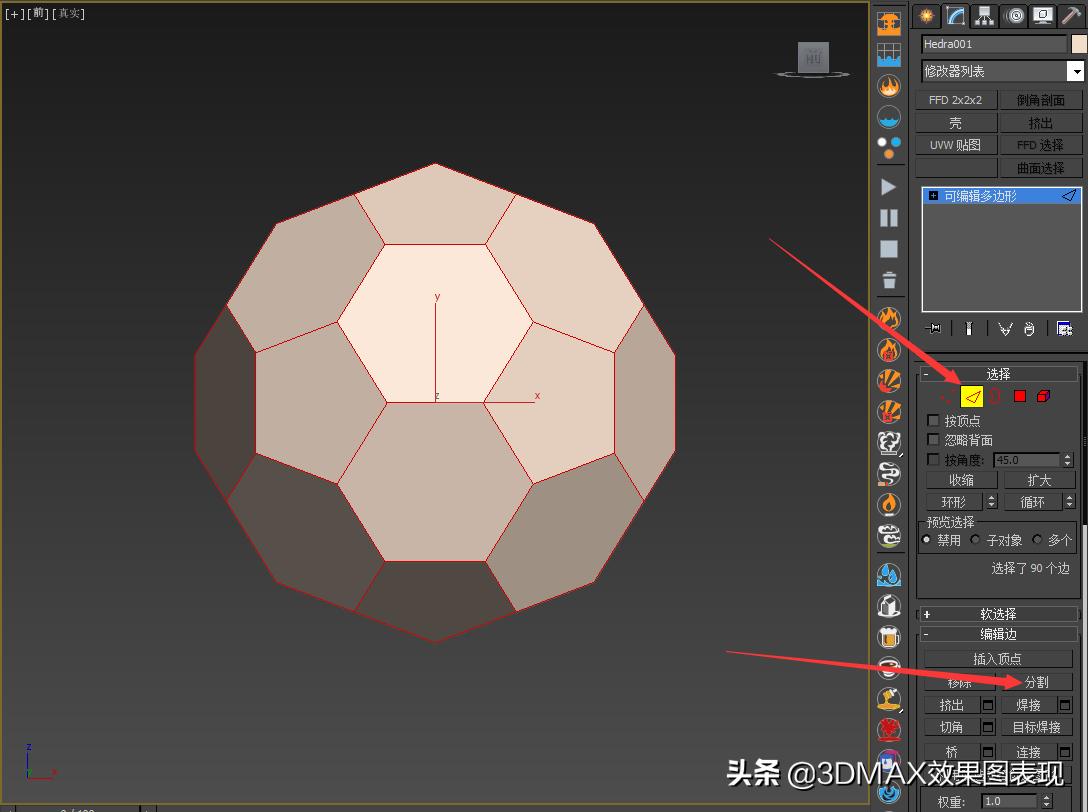Screen dimensions: 1088x812
Task: Check the 忽略背面 option
Action: point(934,440)
